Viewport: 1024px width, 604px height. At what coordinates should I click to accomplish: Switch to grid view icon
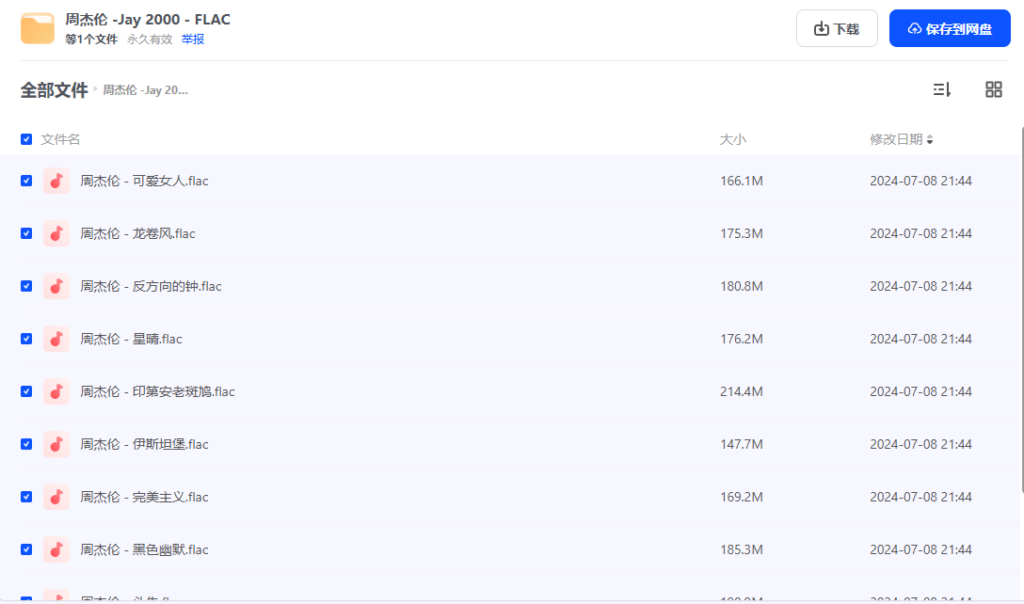click(x=993, y=89)
